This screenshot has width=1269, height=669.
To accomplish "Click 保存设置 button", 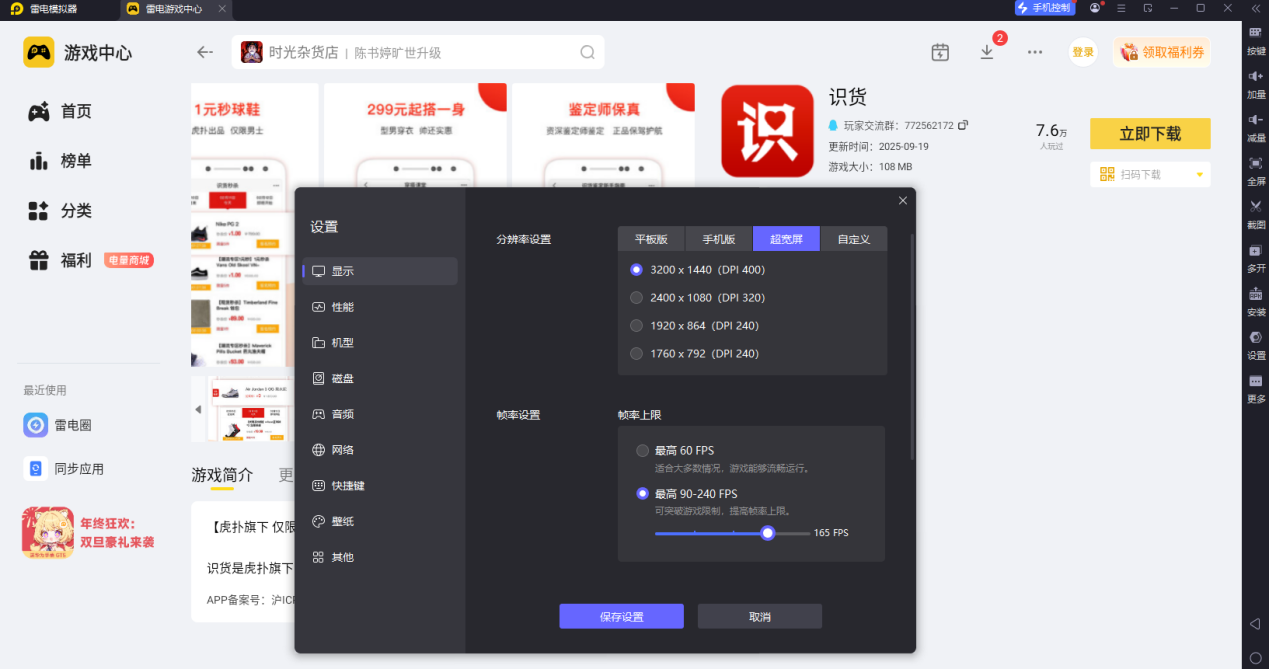I will 621,616.
